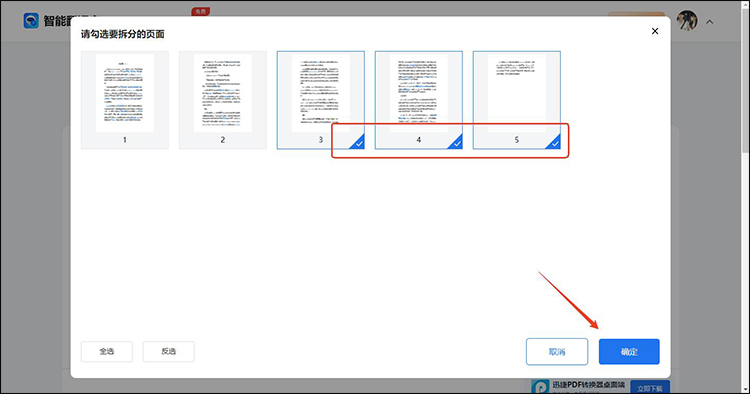The height and width of the screenshot is (394, 750).
Task: Click the blue app logo icon
Action: [x=31, y=21]
